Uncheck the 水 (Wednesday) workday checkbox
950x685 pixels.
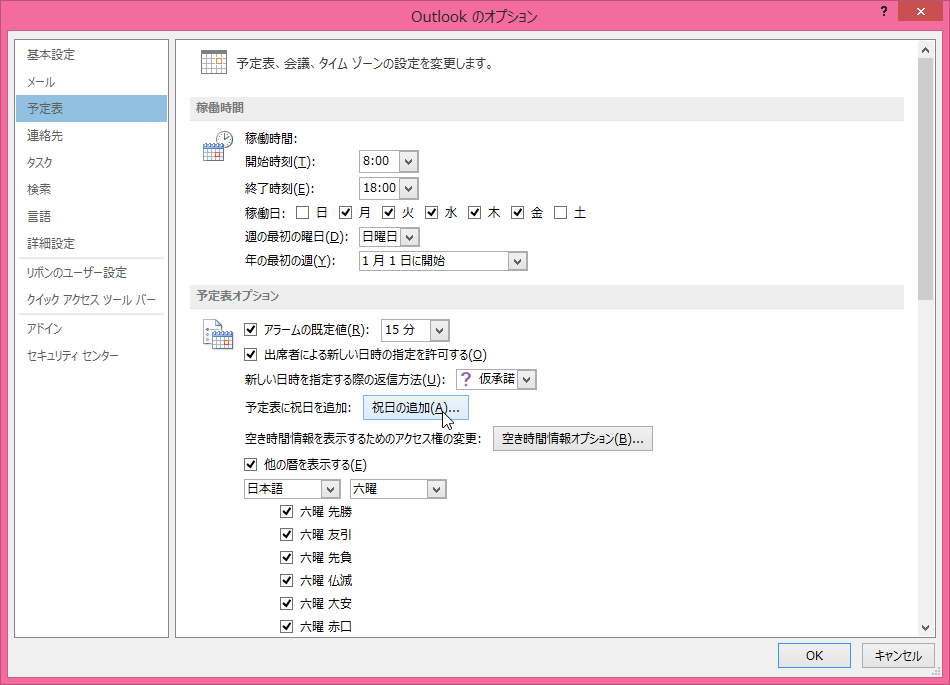[x=431, y=213]
